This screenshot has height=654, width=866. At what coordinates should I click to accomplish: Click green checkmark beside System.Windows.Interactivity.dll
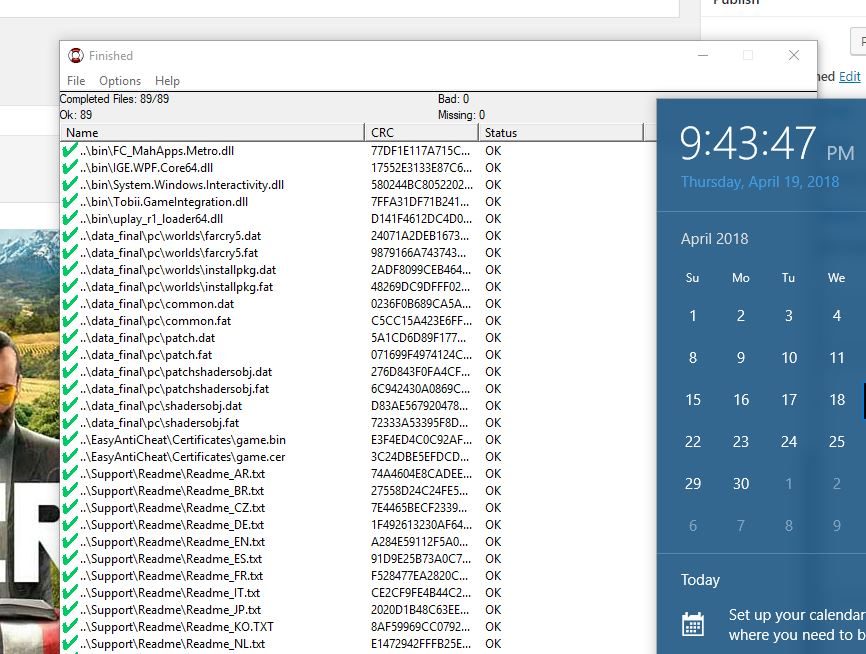click(70, 184)
